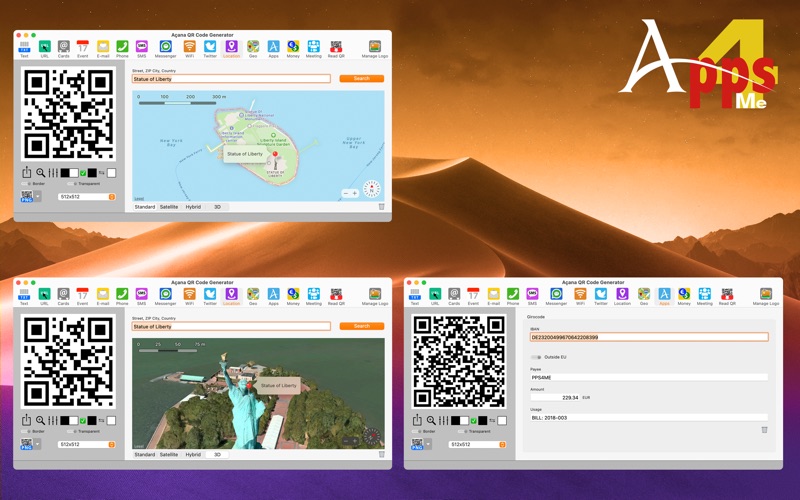Open Geo tool in the 3D view window

tap(253, 296)
